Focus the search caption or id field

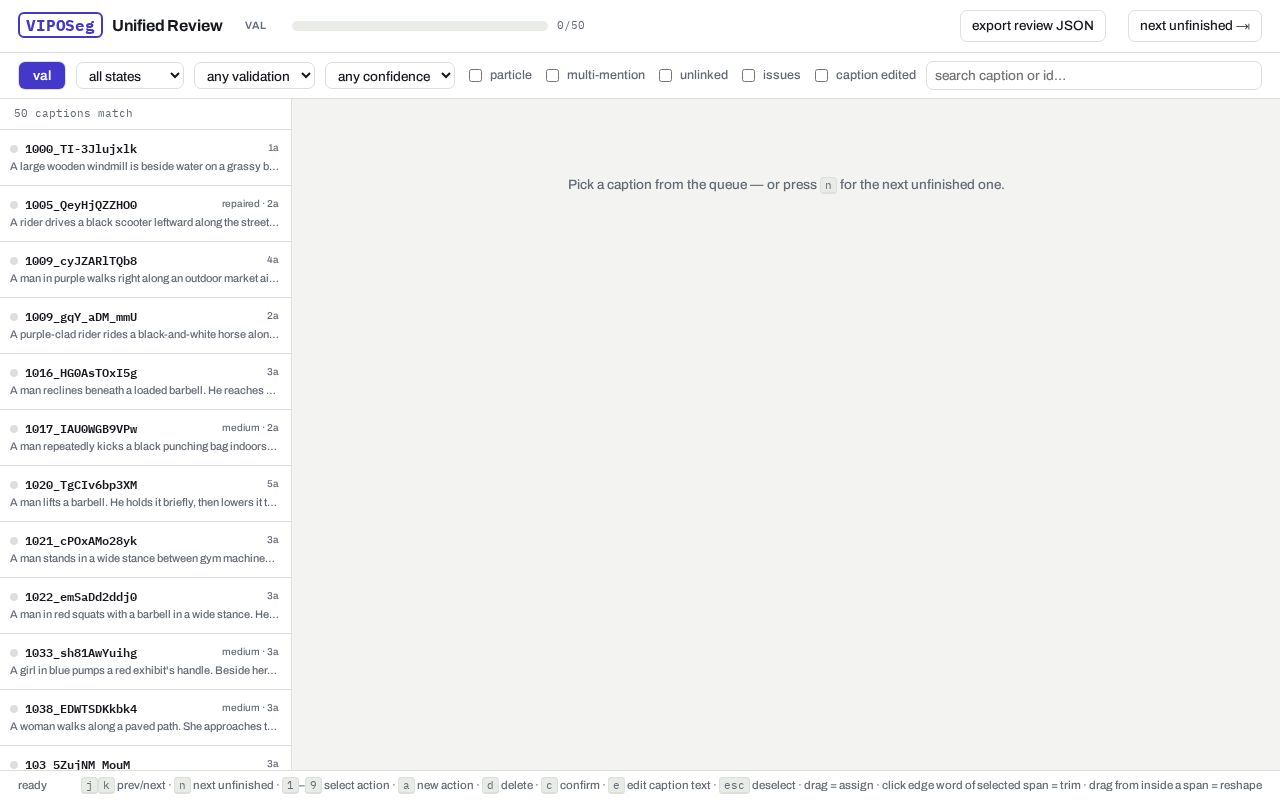coord(1094,75)
